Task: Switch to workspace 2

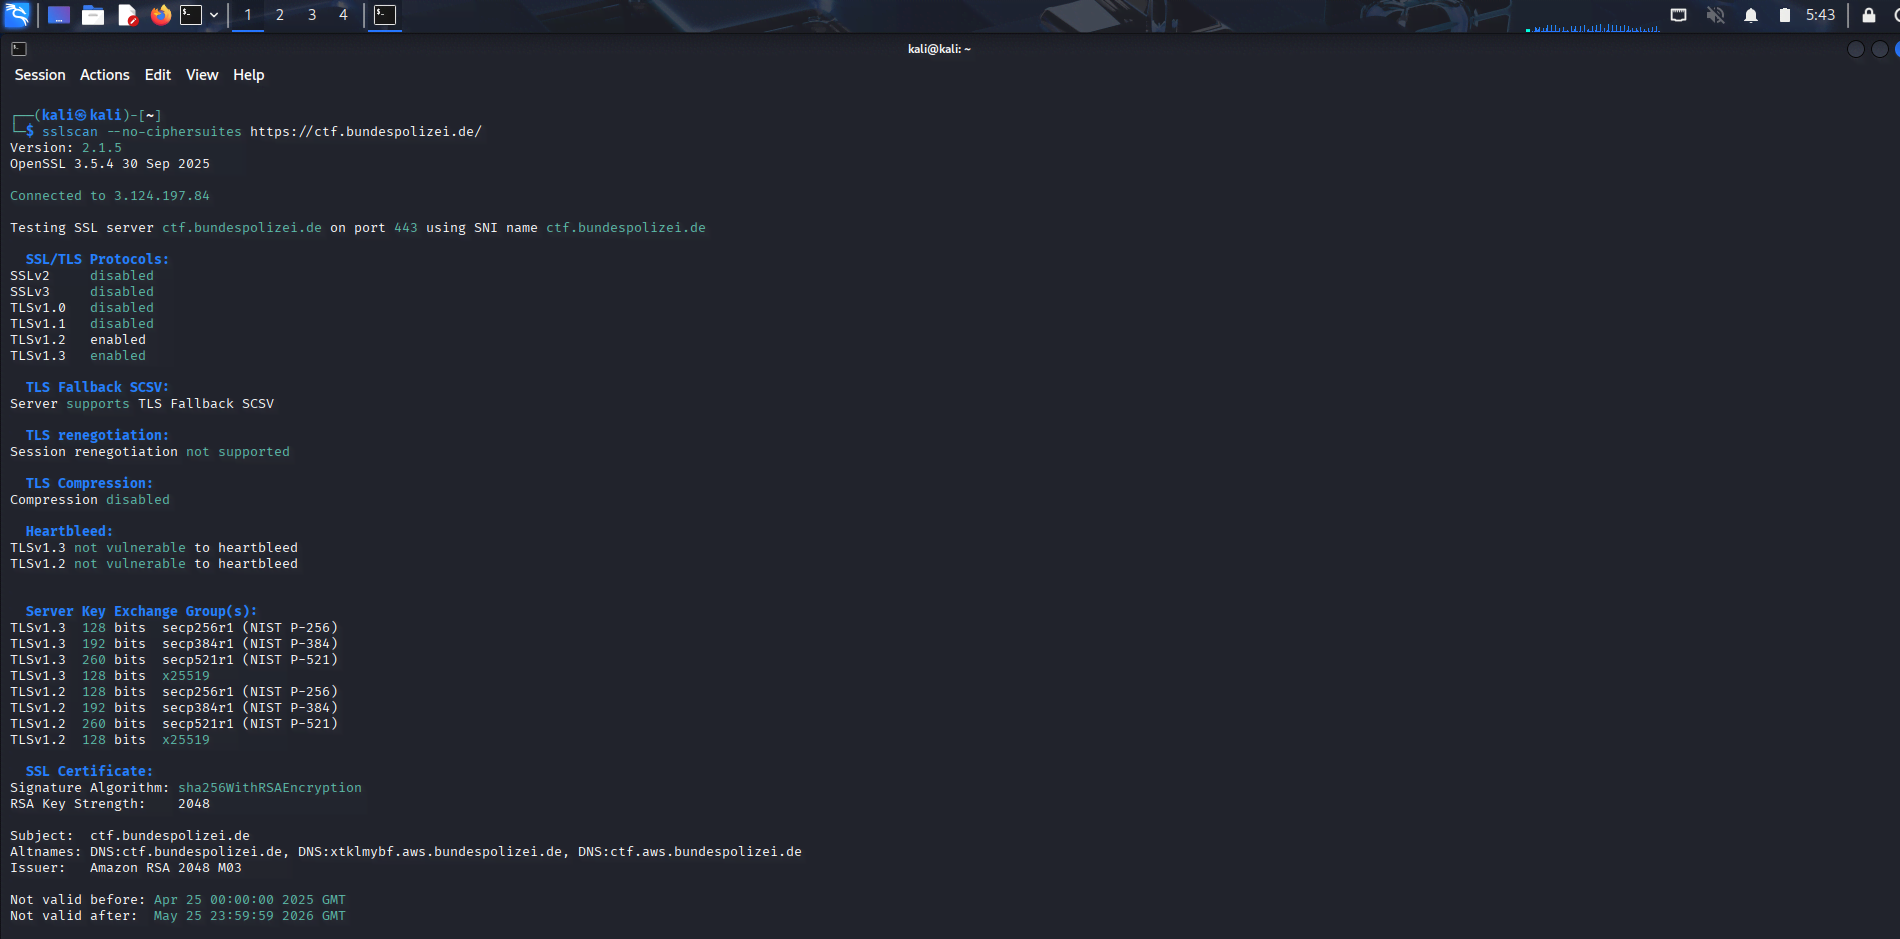Action: pyautogui.click(x=280, y=15)
